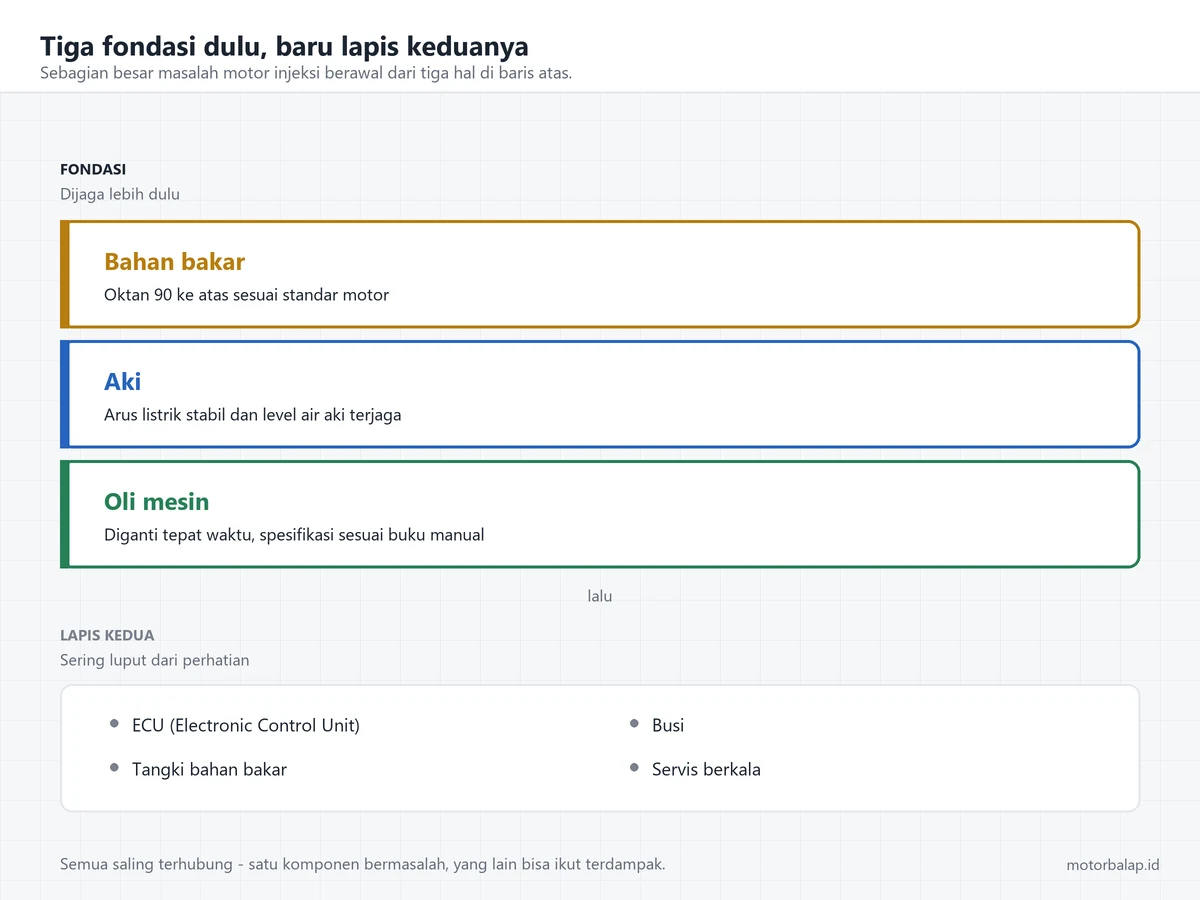
Task: Select "Oktan 90 ke atas sesuai standar motor"
Action: pyautogui.click(x=246, y=295)
